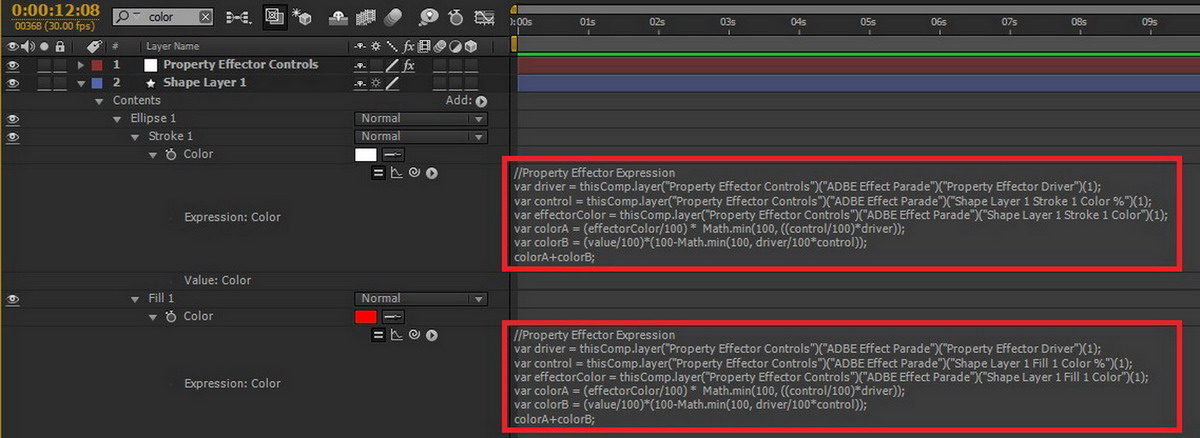Image resolution: width=1200 pixels, height=438 pixels.
Task: Show fill Color expression post-graph icon
Action: point(397,335)
